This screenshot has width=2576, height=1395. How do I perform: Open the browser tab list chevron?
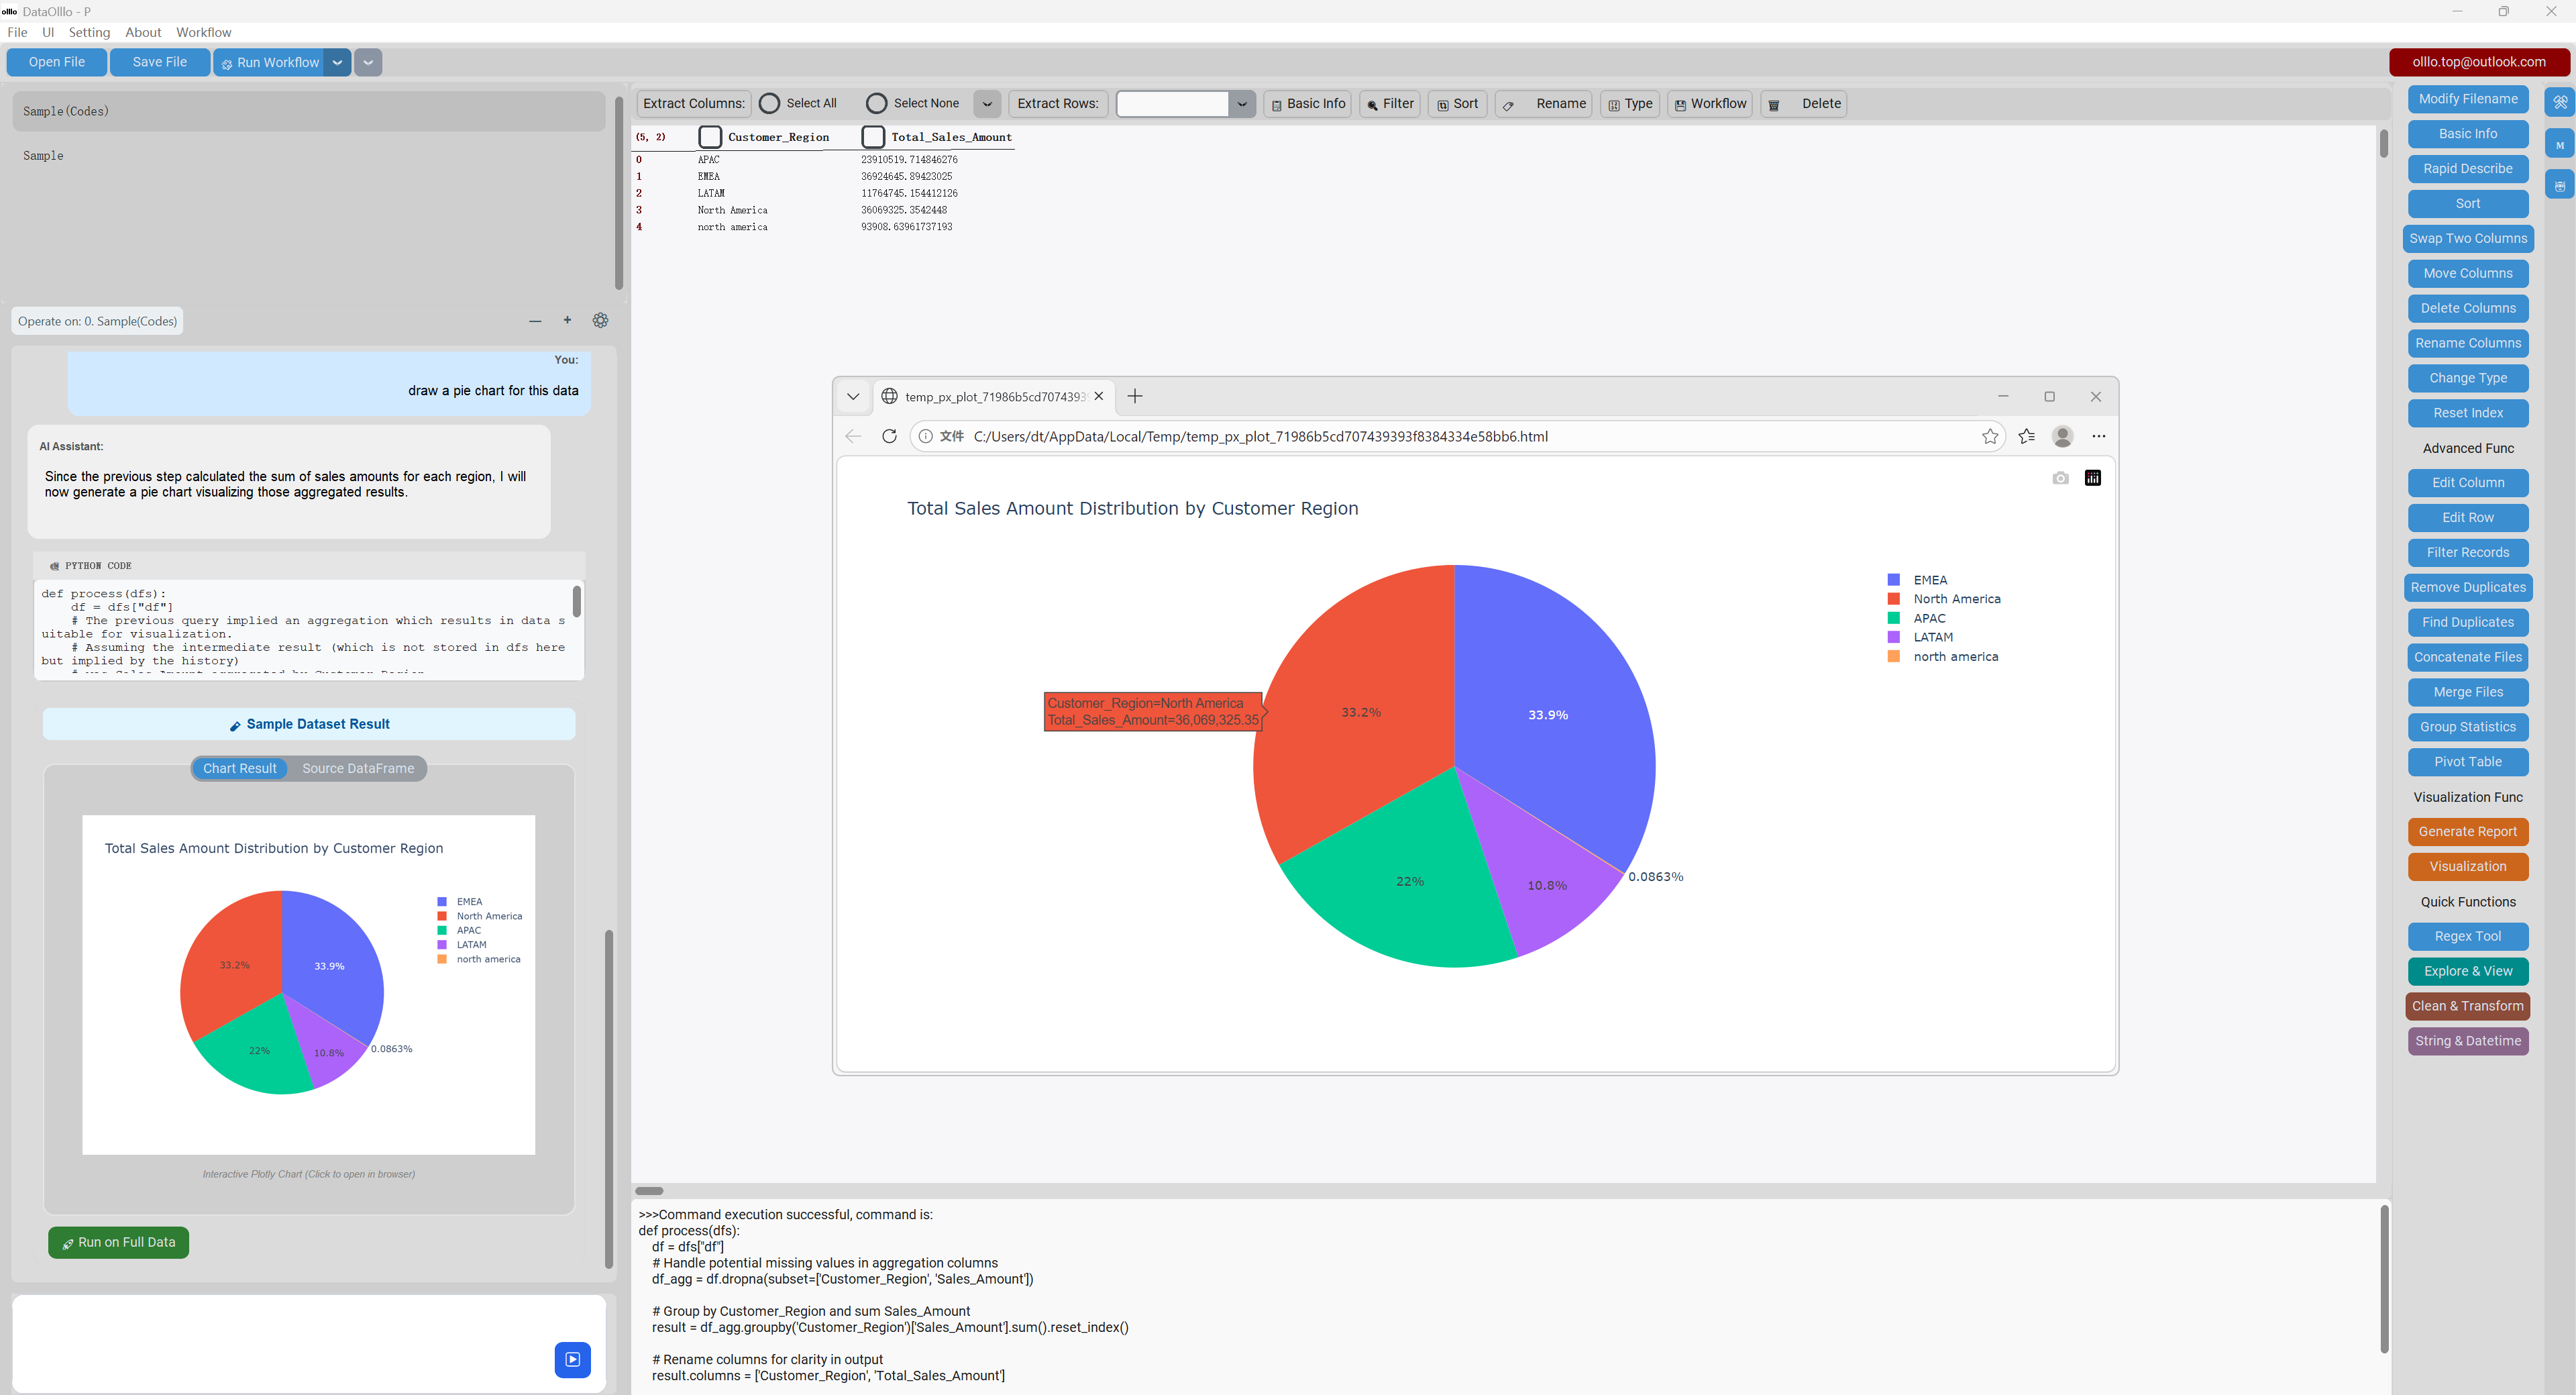[x=853, y=396]
